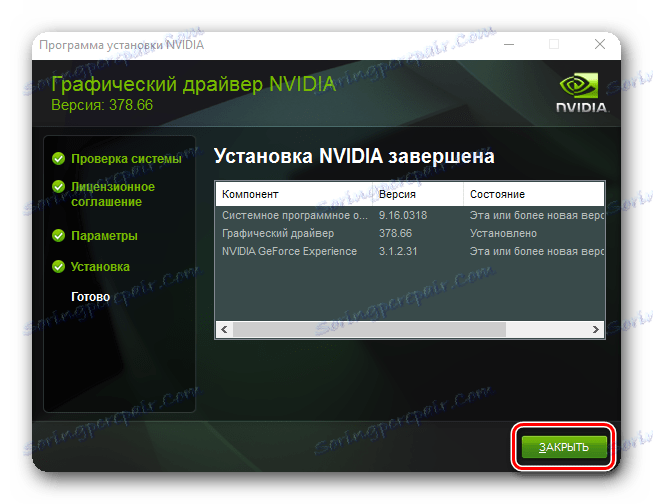Sort by the Версия column header
Screen dimensions: 653x504
418,194
